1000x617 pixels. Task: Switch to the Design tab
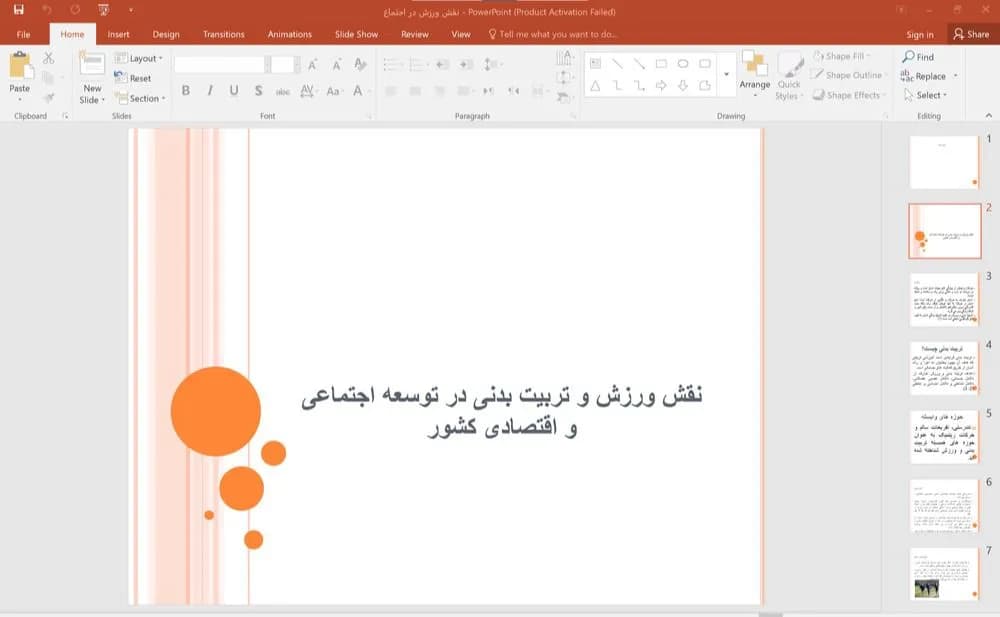(166, 34)
